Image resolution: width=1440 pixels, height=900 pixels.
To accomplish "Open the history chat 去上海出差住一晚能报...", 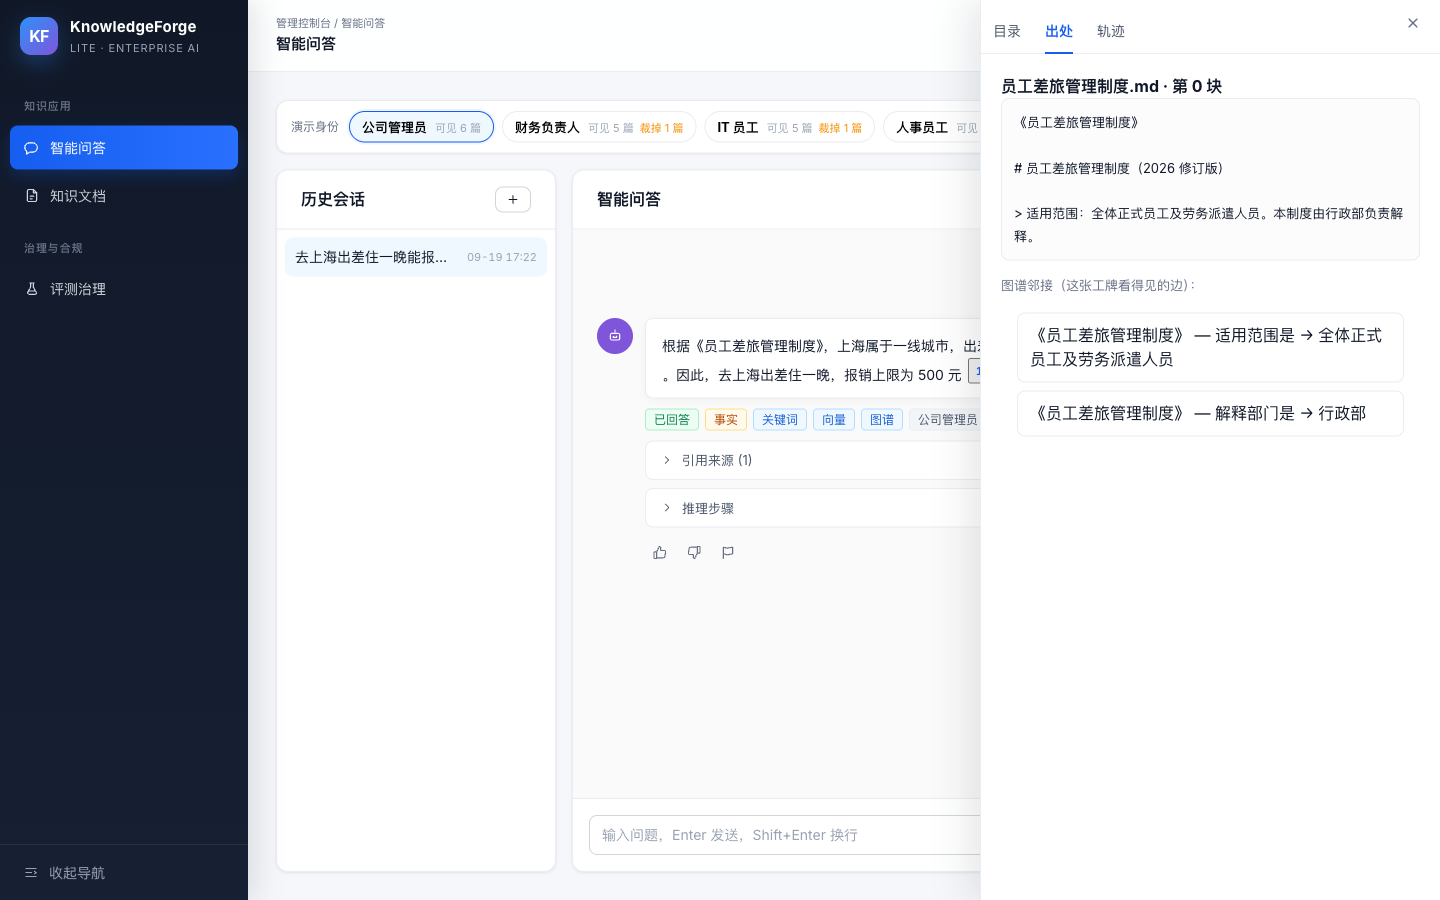I will (416, 257).
